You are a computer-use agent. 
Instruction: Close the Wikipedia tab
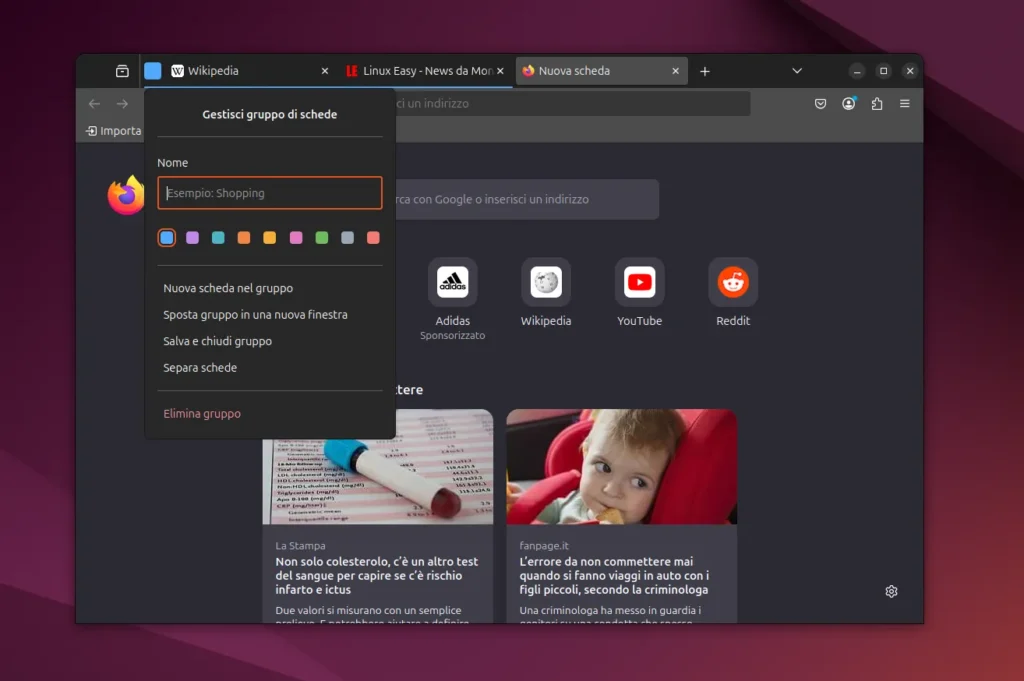coord(325,71)
